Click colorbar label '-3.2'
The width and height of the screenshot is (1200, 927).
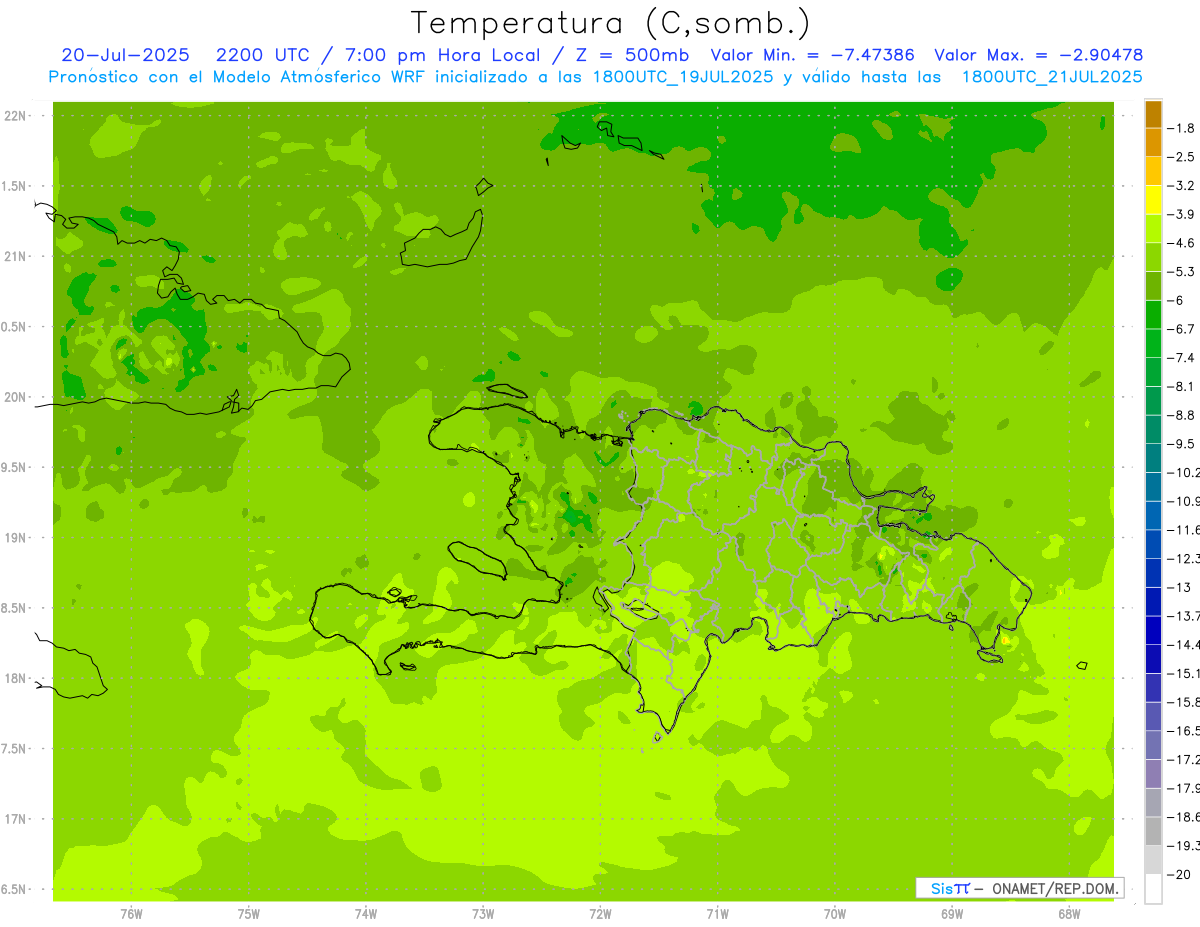click(1180, 186)
